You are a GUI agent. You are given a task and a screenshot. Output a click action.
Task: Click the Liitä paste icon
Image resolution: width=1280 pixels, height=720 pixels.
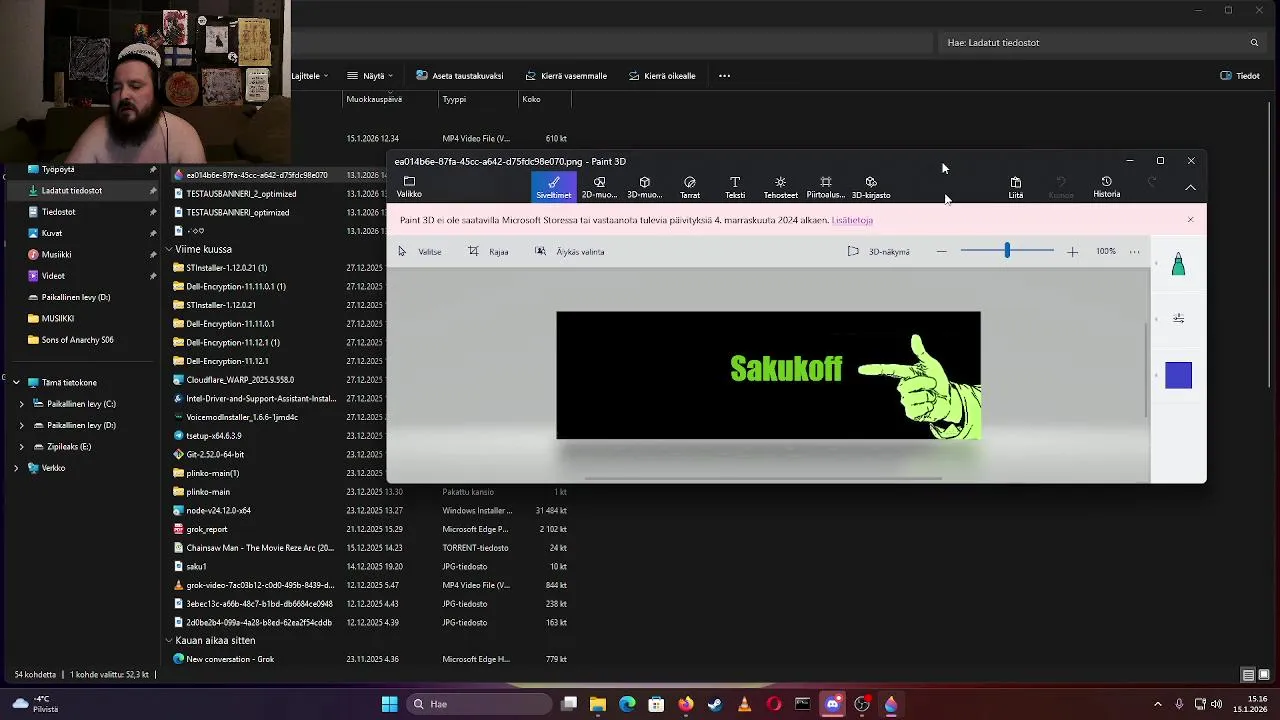(x=1015, y=187)
